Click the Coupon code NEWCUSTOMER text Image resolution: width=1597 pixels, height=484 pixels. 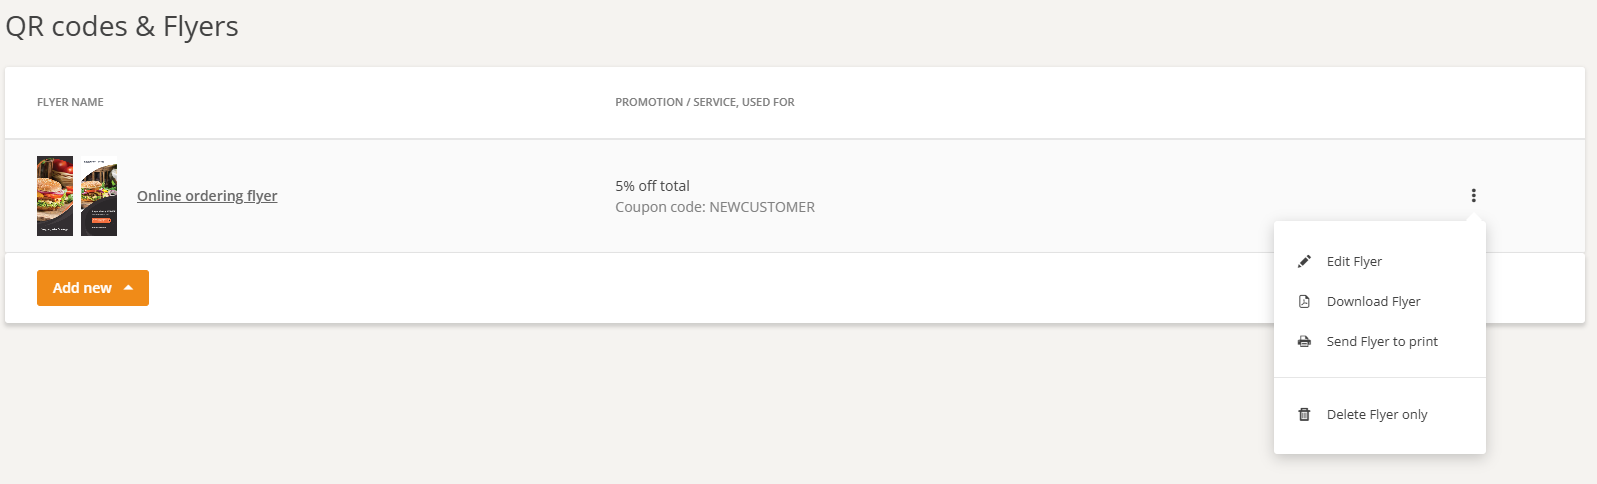coord(715,207)
